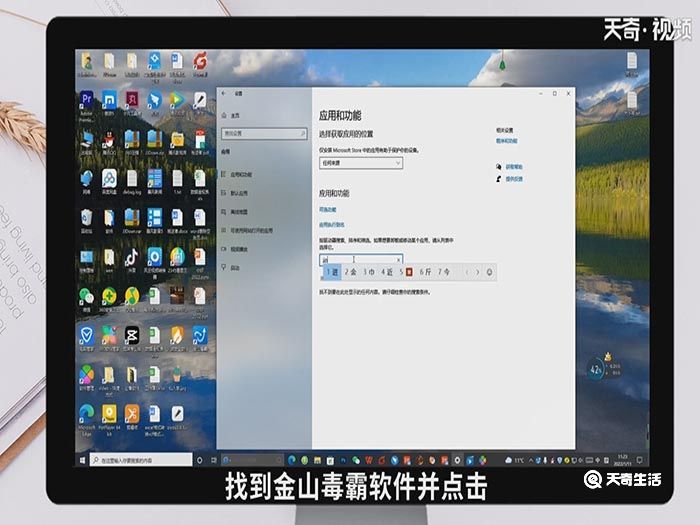
Task: Open Task View on the taskbar
Action: click(214, 460)
